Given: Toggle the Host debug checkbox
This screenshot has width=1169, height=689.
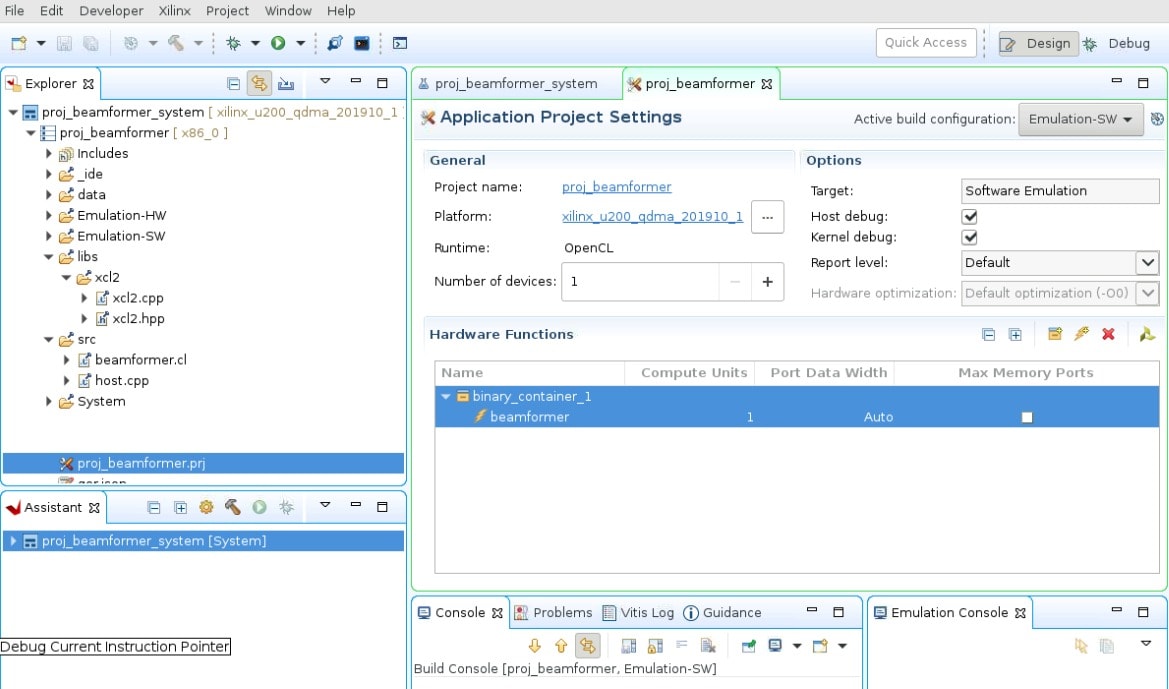Looking at the screenshot, I should point(969,217).
